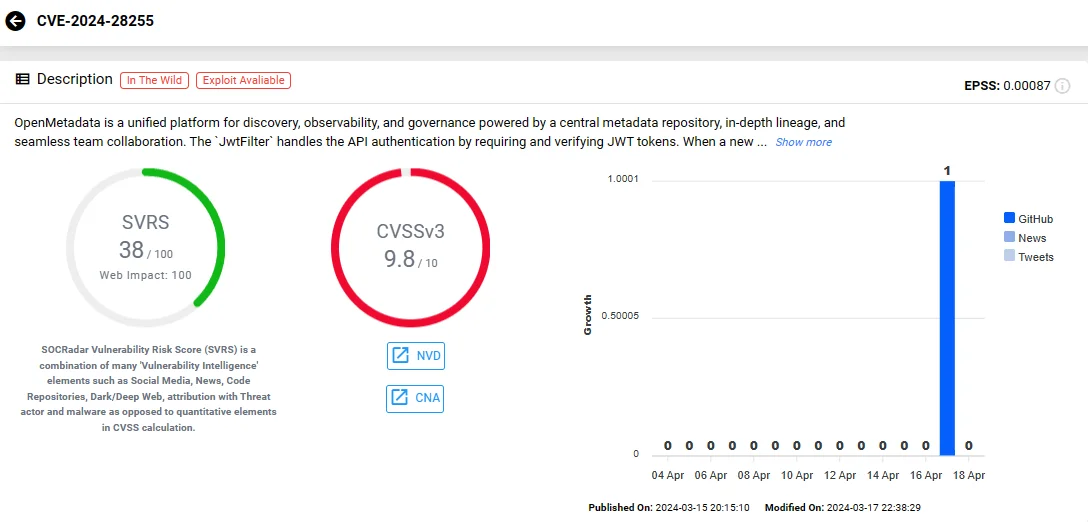Click the Description heading text
The width and height of the screenshot is (1088, 522).
click(x=74, y=79)
